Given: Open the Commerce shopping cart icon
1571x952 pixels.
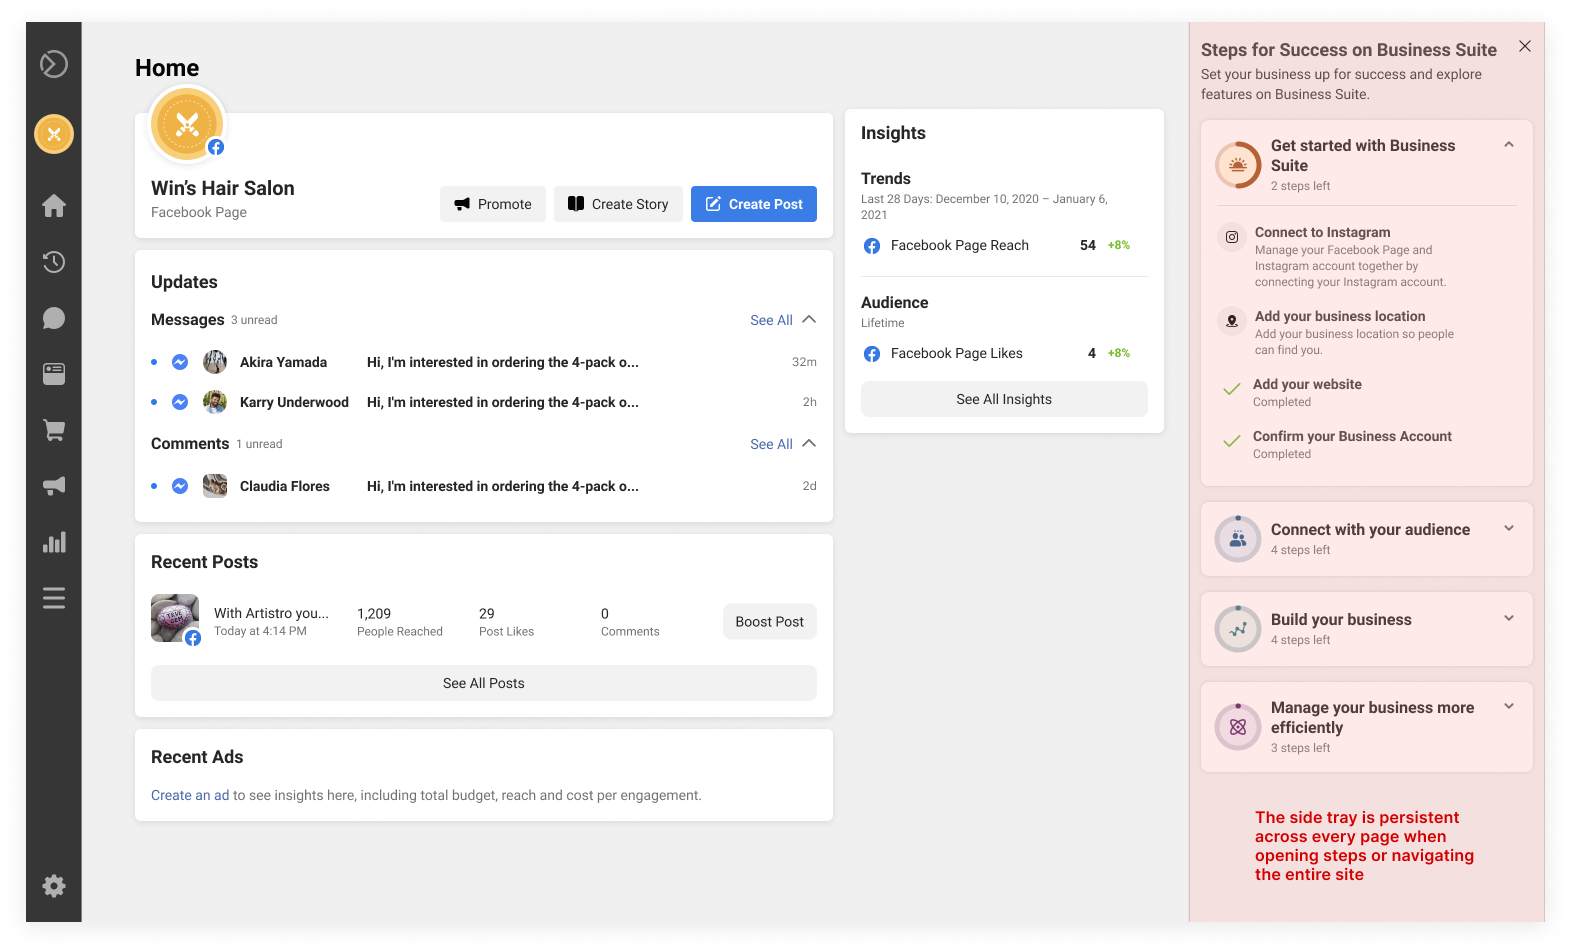Looking at the screenshot, I should [x=54, y=430].
